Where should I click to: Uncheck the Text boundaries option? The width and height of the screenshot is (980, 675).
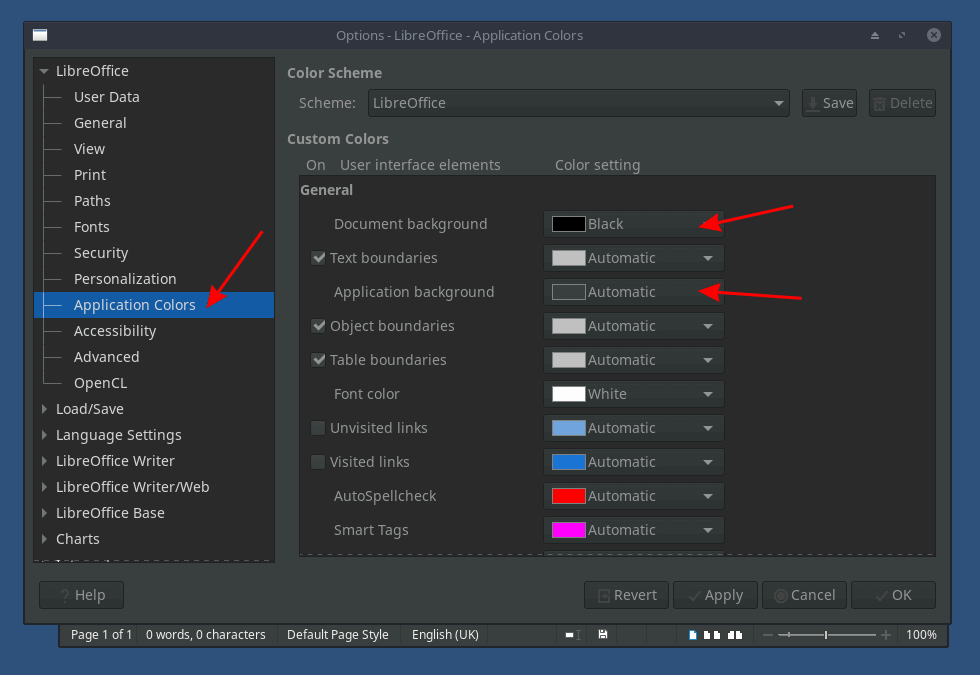point(318,258)
